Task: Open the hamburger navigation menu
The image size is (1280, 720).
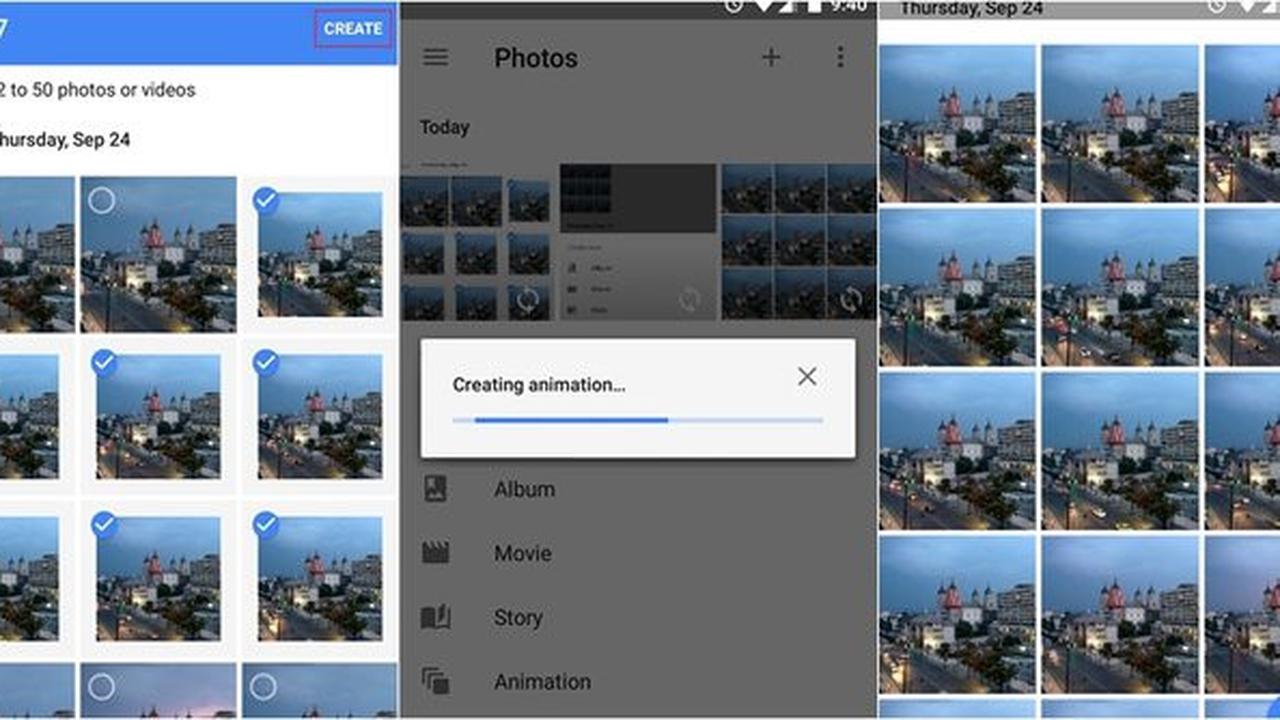Action: point(435,57)
